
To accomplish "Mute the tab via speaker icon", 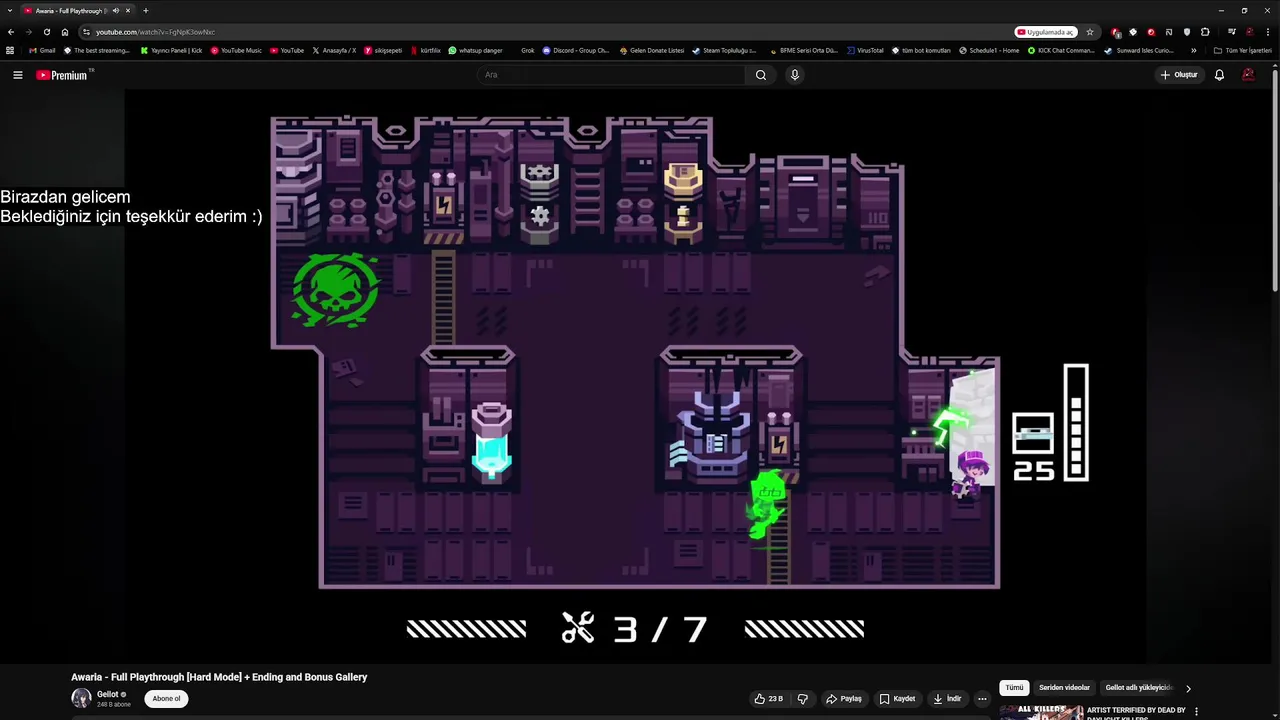I will click(x=116, y=10).
